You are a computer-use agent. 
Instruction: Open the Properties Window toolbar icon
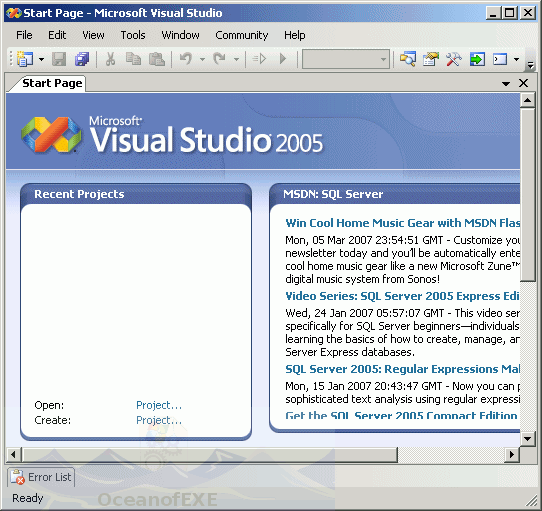click(x=431, y=59)
